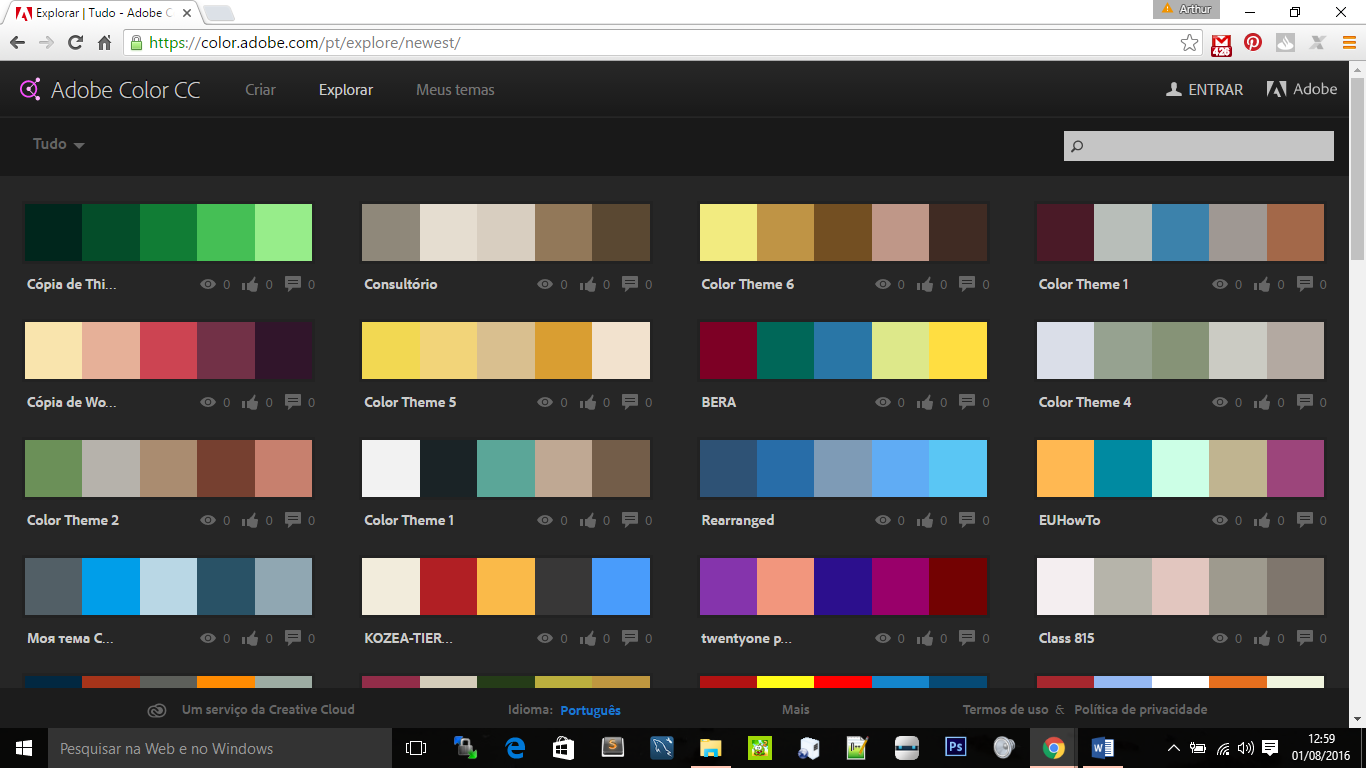This screenshot has width=1366, height=768.
Task: Click the magnifier icon in the search box
Action: click(x=1077, y=145)
